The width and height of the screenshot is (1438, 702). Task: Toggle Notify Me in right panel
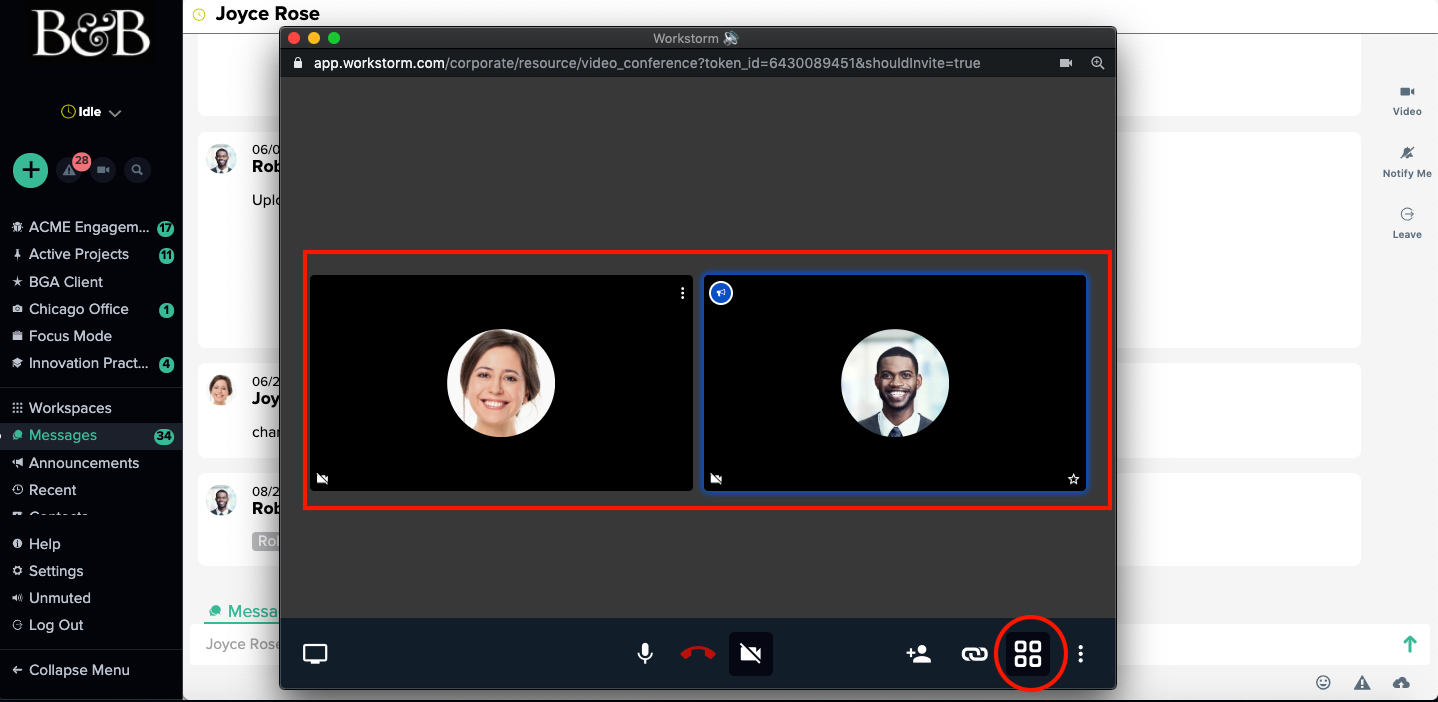[1407, 162]
